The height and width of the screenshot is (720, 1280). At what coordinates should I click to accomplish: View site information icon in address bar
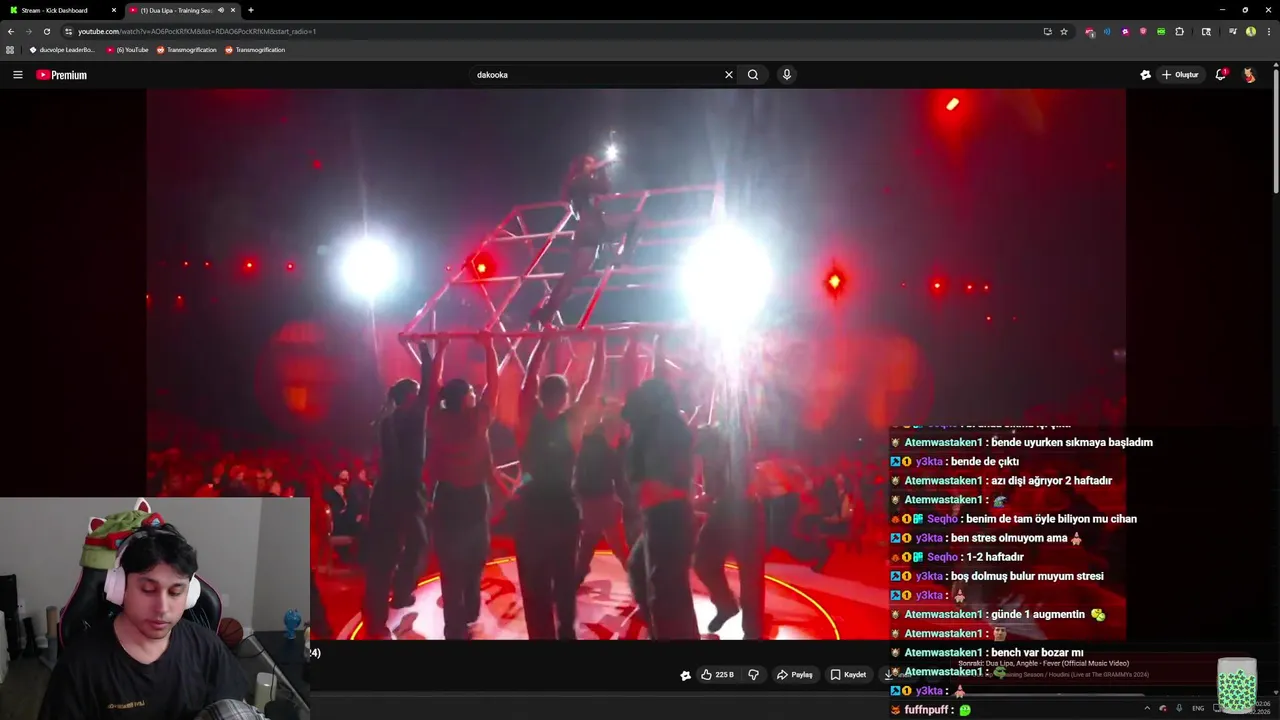(68, 31)
